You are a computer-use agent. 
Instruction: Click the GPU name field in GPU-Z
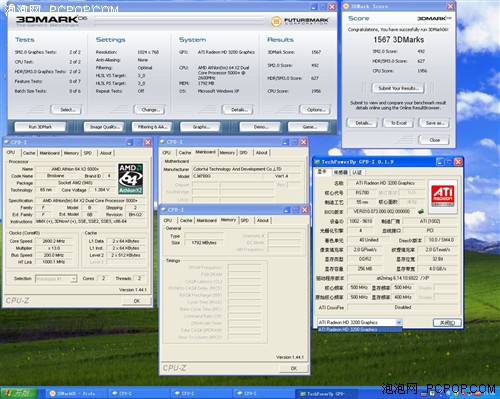[385, 183]
